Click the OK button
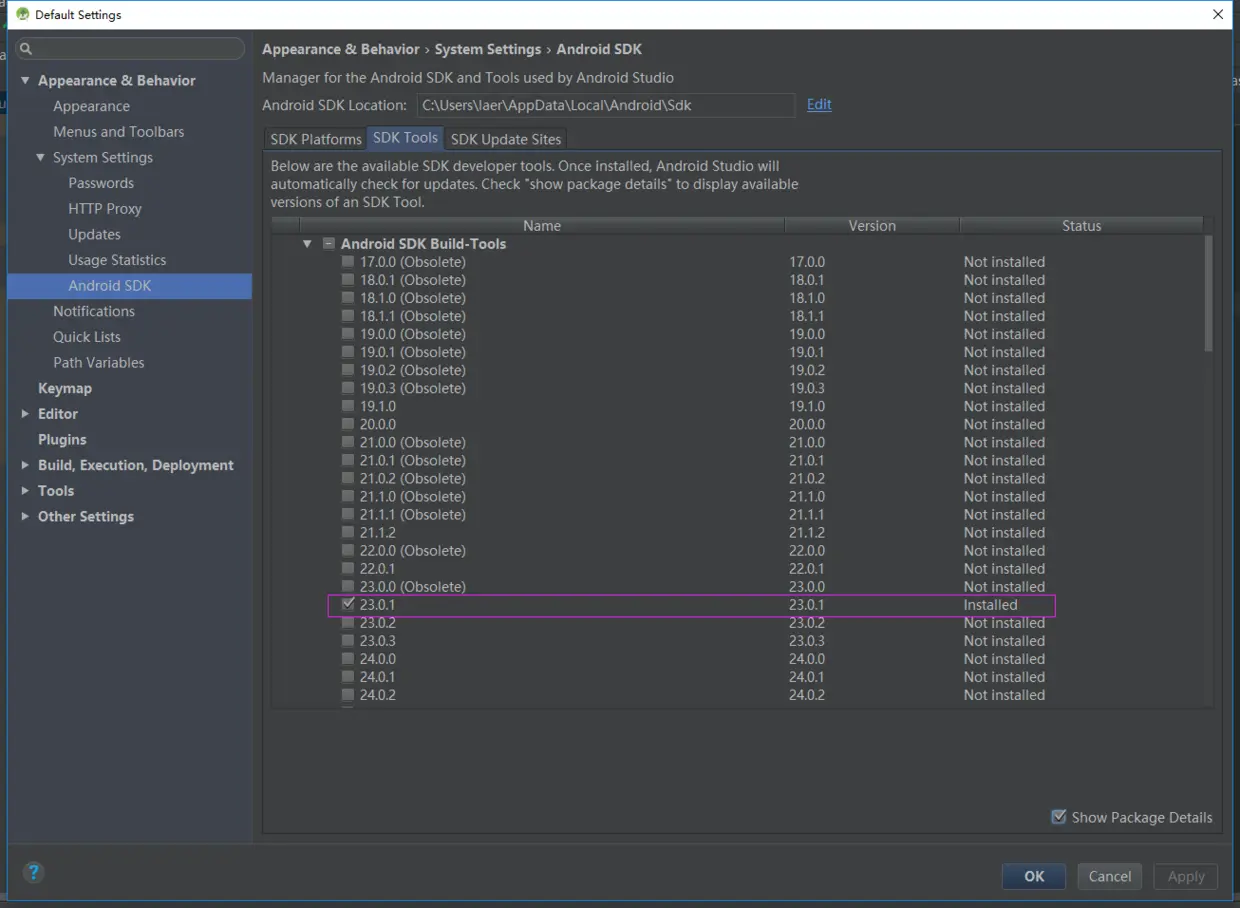This screenshot has height=908, width=1240. [1034, 876]
